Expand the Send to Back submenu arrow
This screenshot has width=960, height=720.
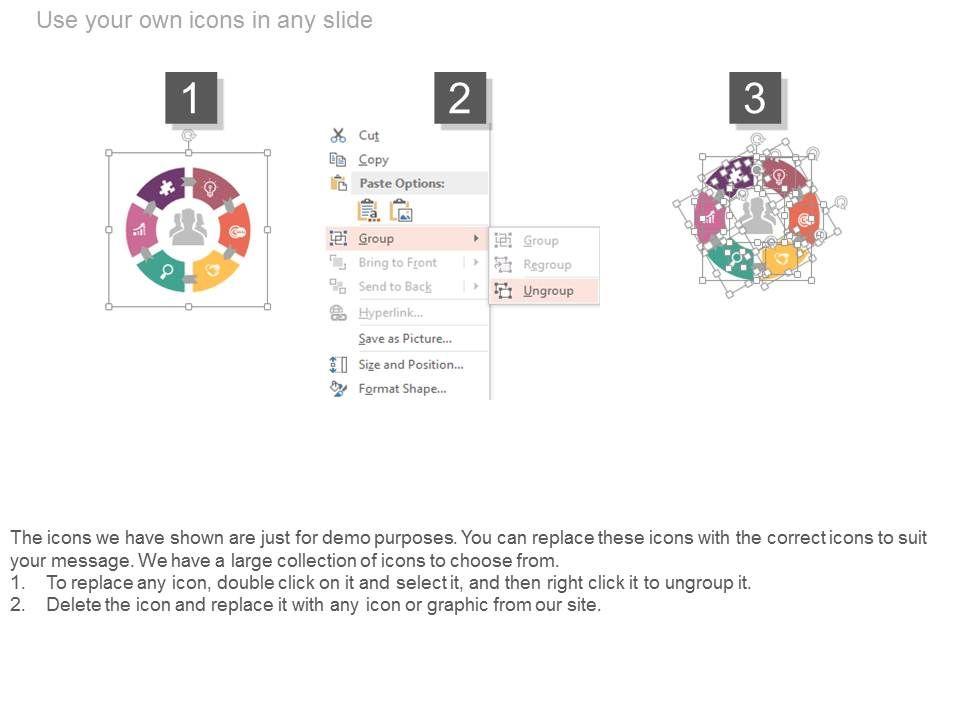476,286
